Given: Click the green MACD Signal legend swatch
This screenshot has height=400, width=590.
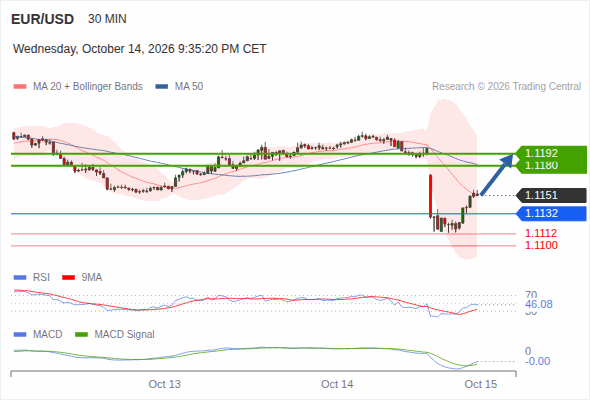Looking at the screenshot, I should click(x=82, y=335).
